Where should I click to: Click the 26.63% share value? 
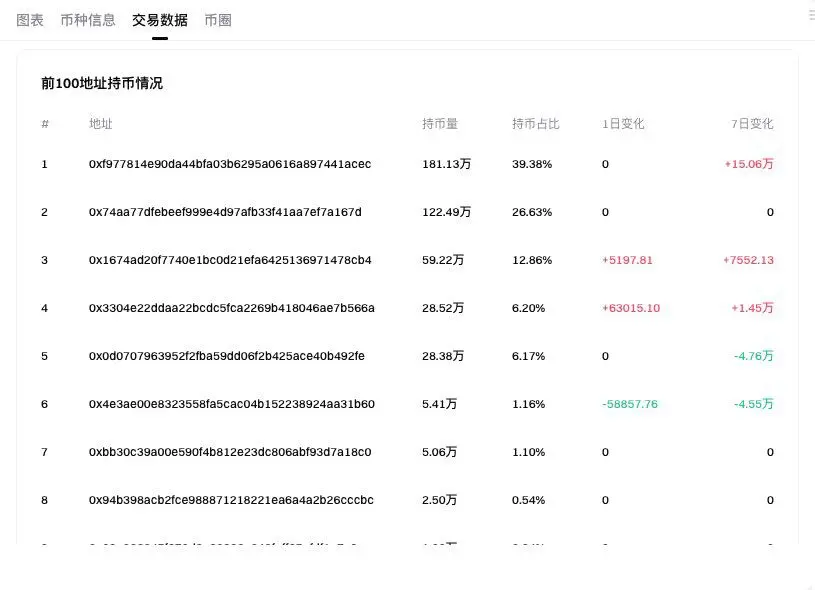coord(532,212)
